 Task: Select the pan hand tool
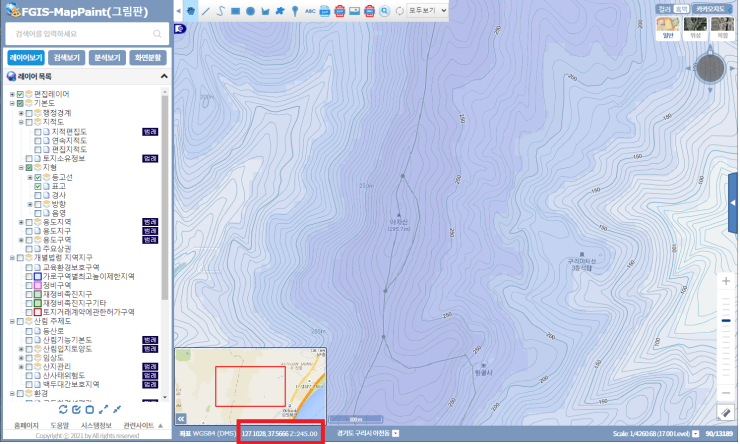191,10
